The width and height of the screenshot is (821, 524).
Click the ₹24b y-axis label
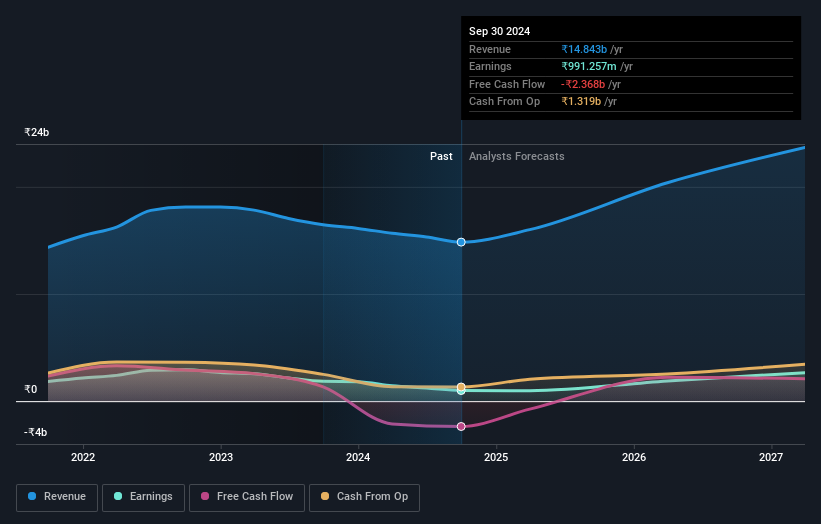tap(37, 132)
